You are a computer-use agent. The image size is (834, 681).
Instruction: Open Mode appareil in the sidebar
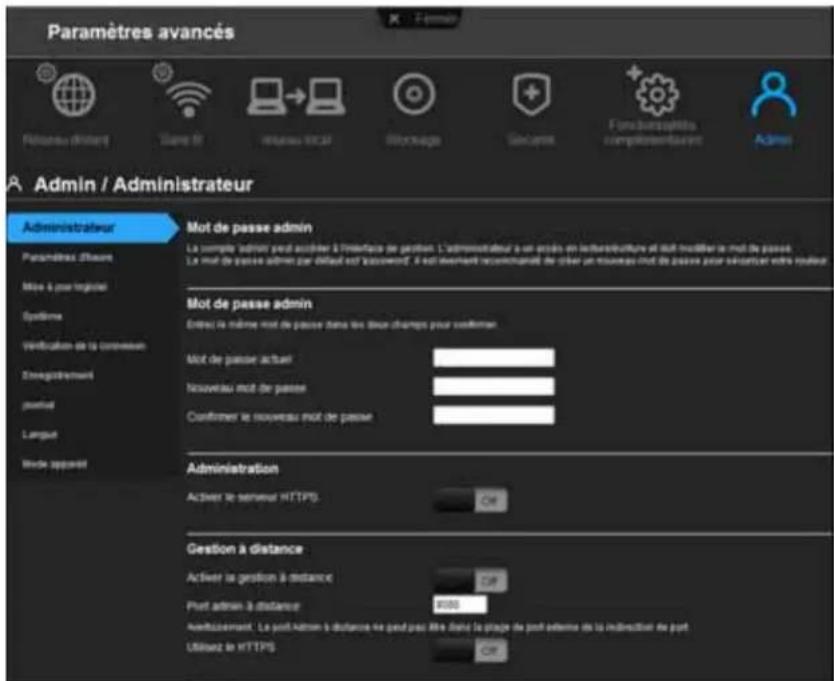tap(54, 464)
